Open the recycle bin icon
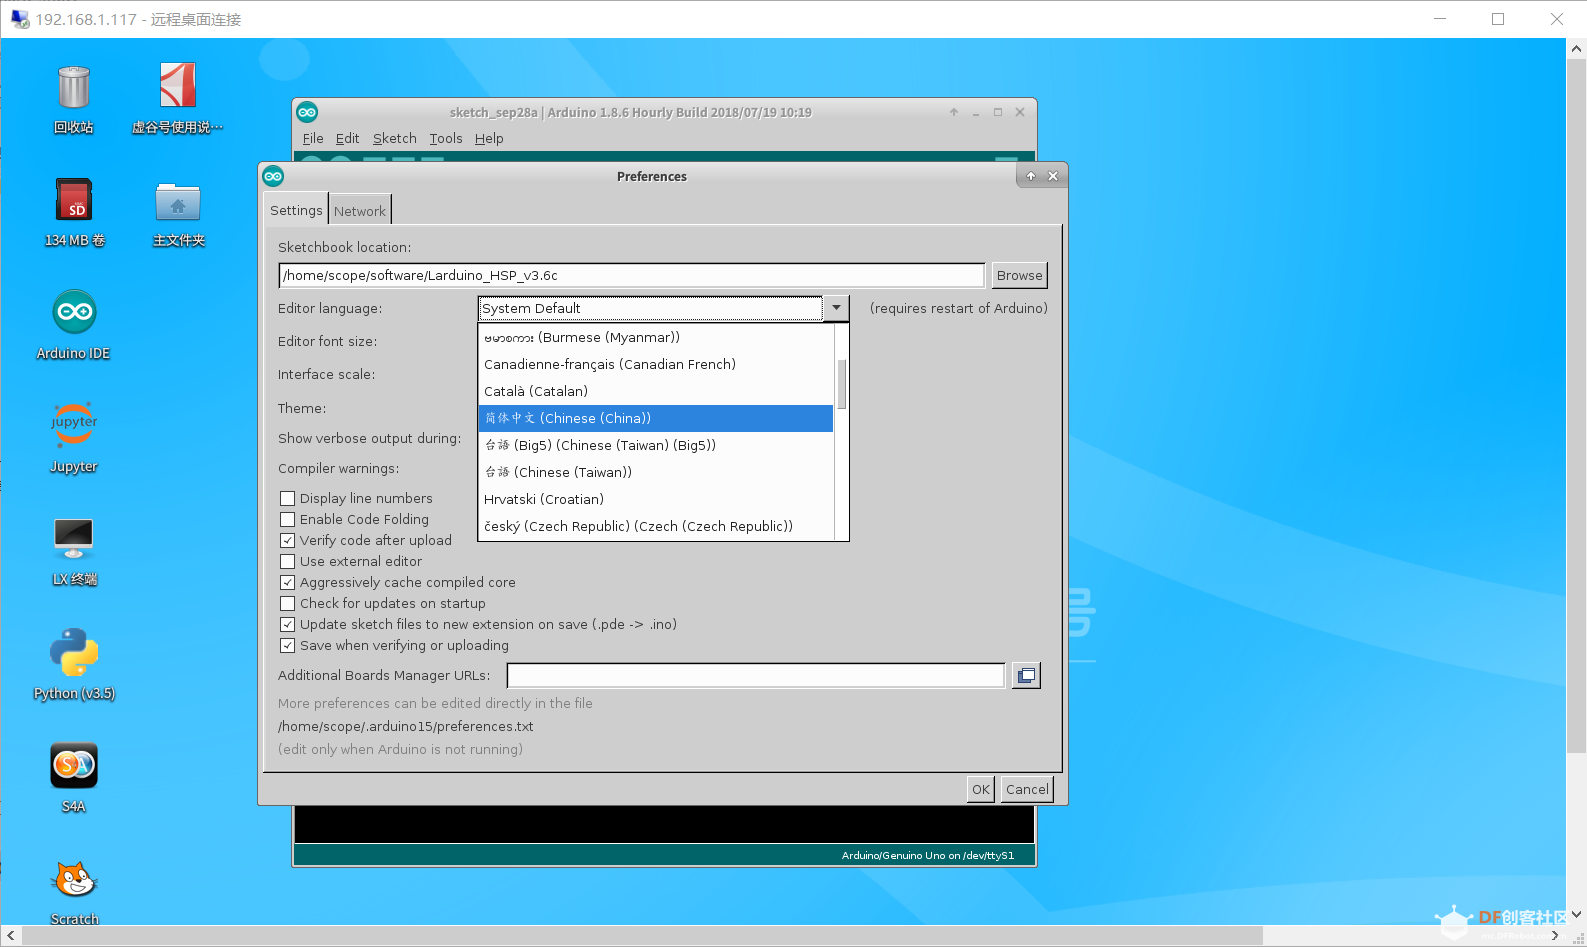This screenshot has height=947, width=1587. [x=74, y=88]
